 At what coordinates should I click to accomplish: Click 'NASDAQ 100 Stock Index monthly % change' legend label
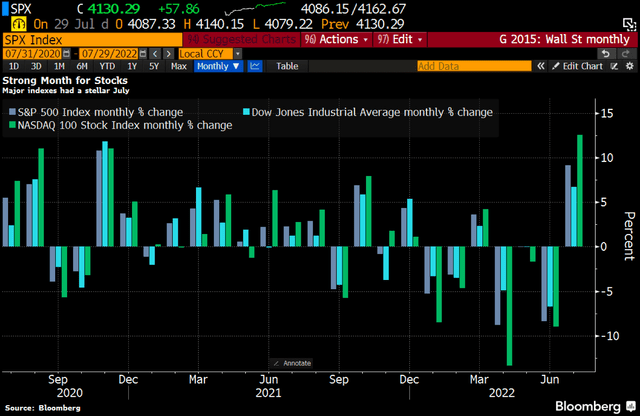tap(125, 125)
